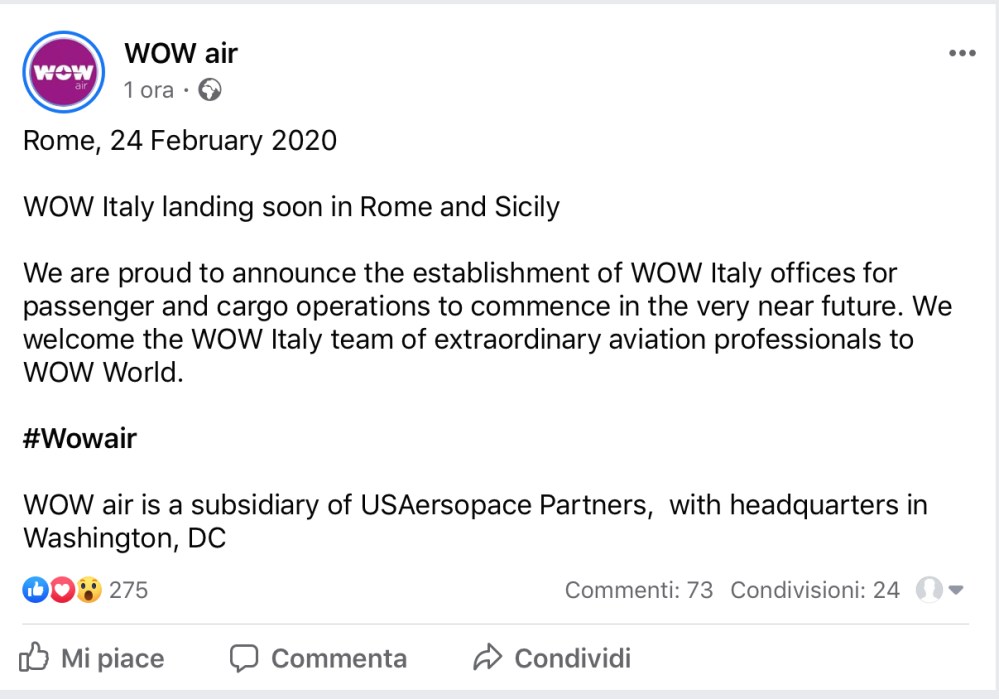Select the 'Commenta' text label
This screenshot has width=999, height=699.
338,659
